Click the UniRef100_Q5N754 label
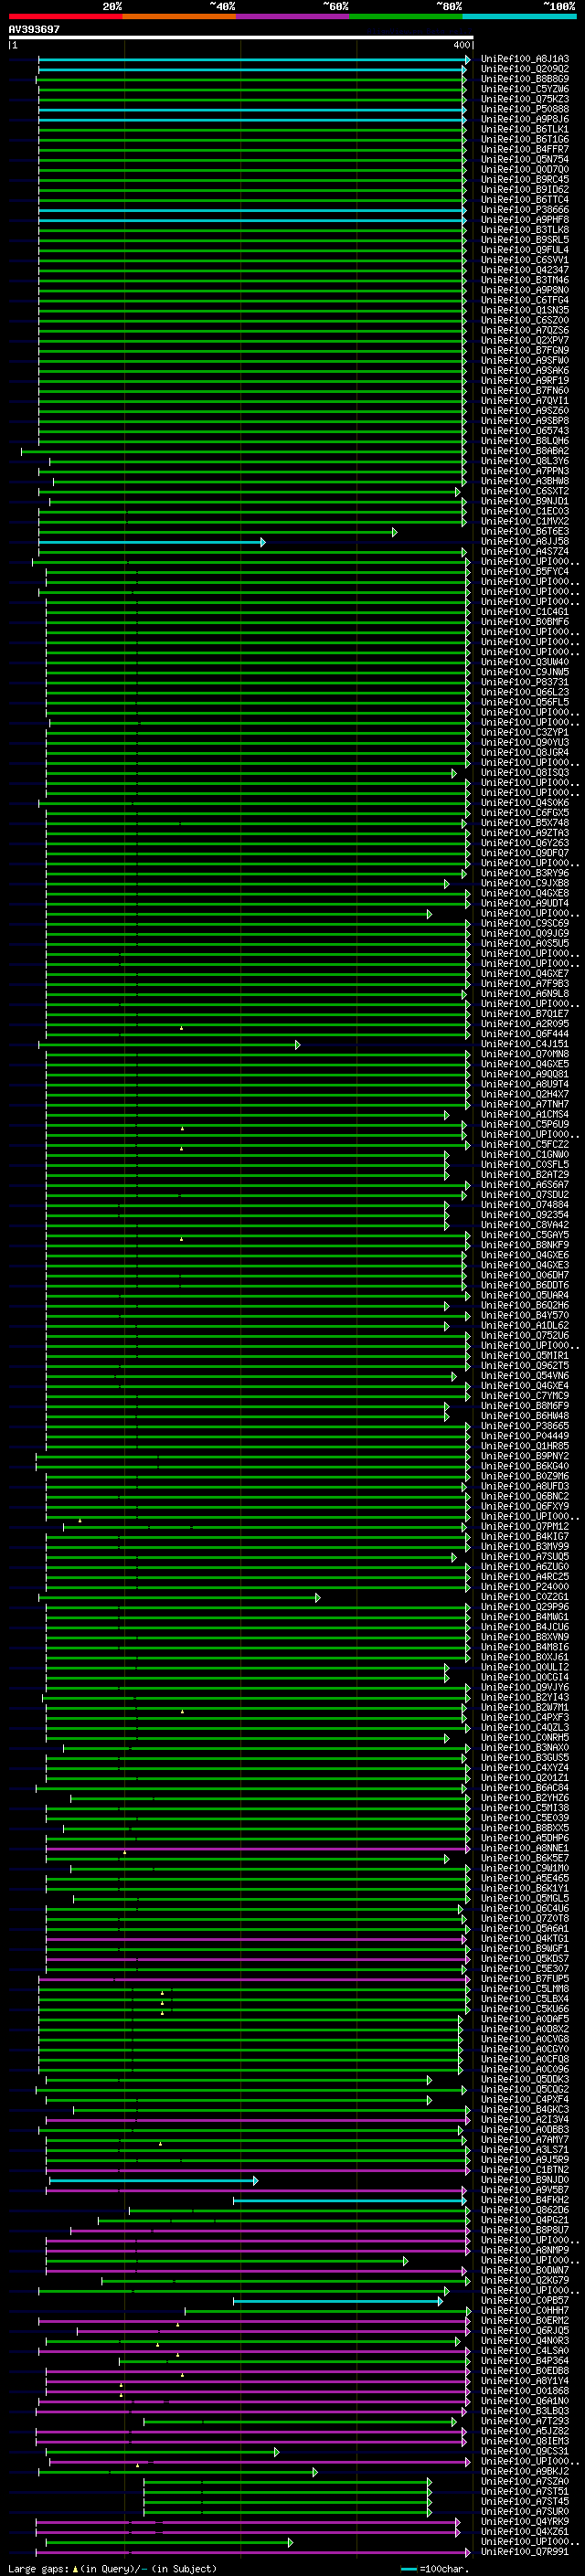 point(525,159)
